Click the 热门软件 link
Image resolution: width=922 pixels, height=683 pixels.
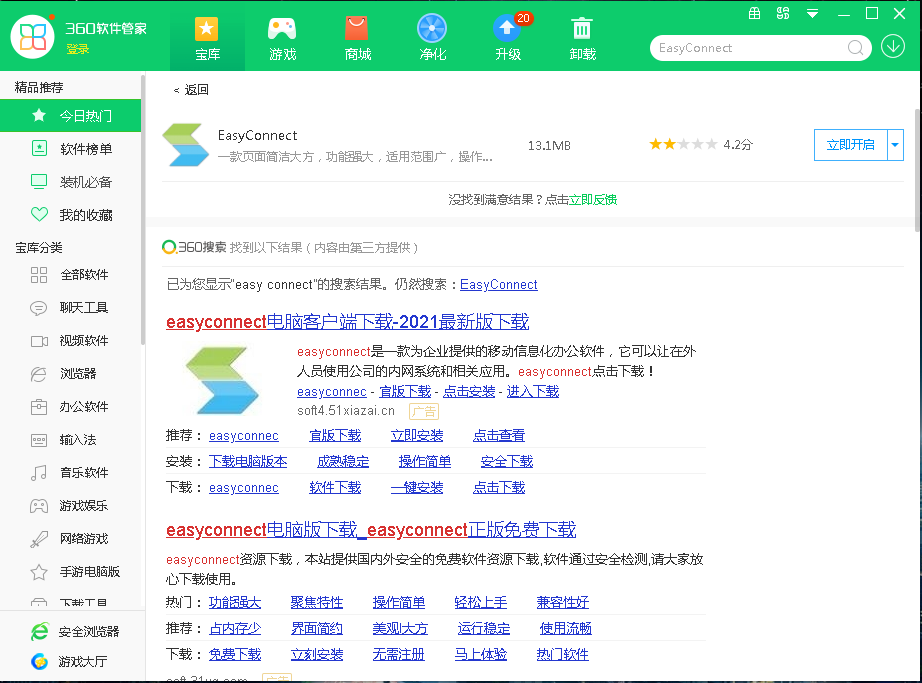pos(563,654)
